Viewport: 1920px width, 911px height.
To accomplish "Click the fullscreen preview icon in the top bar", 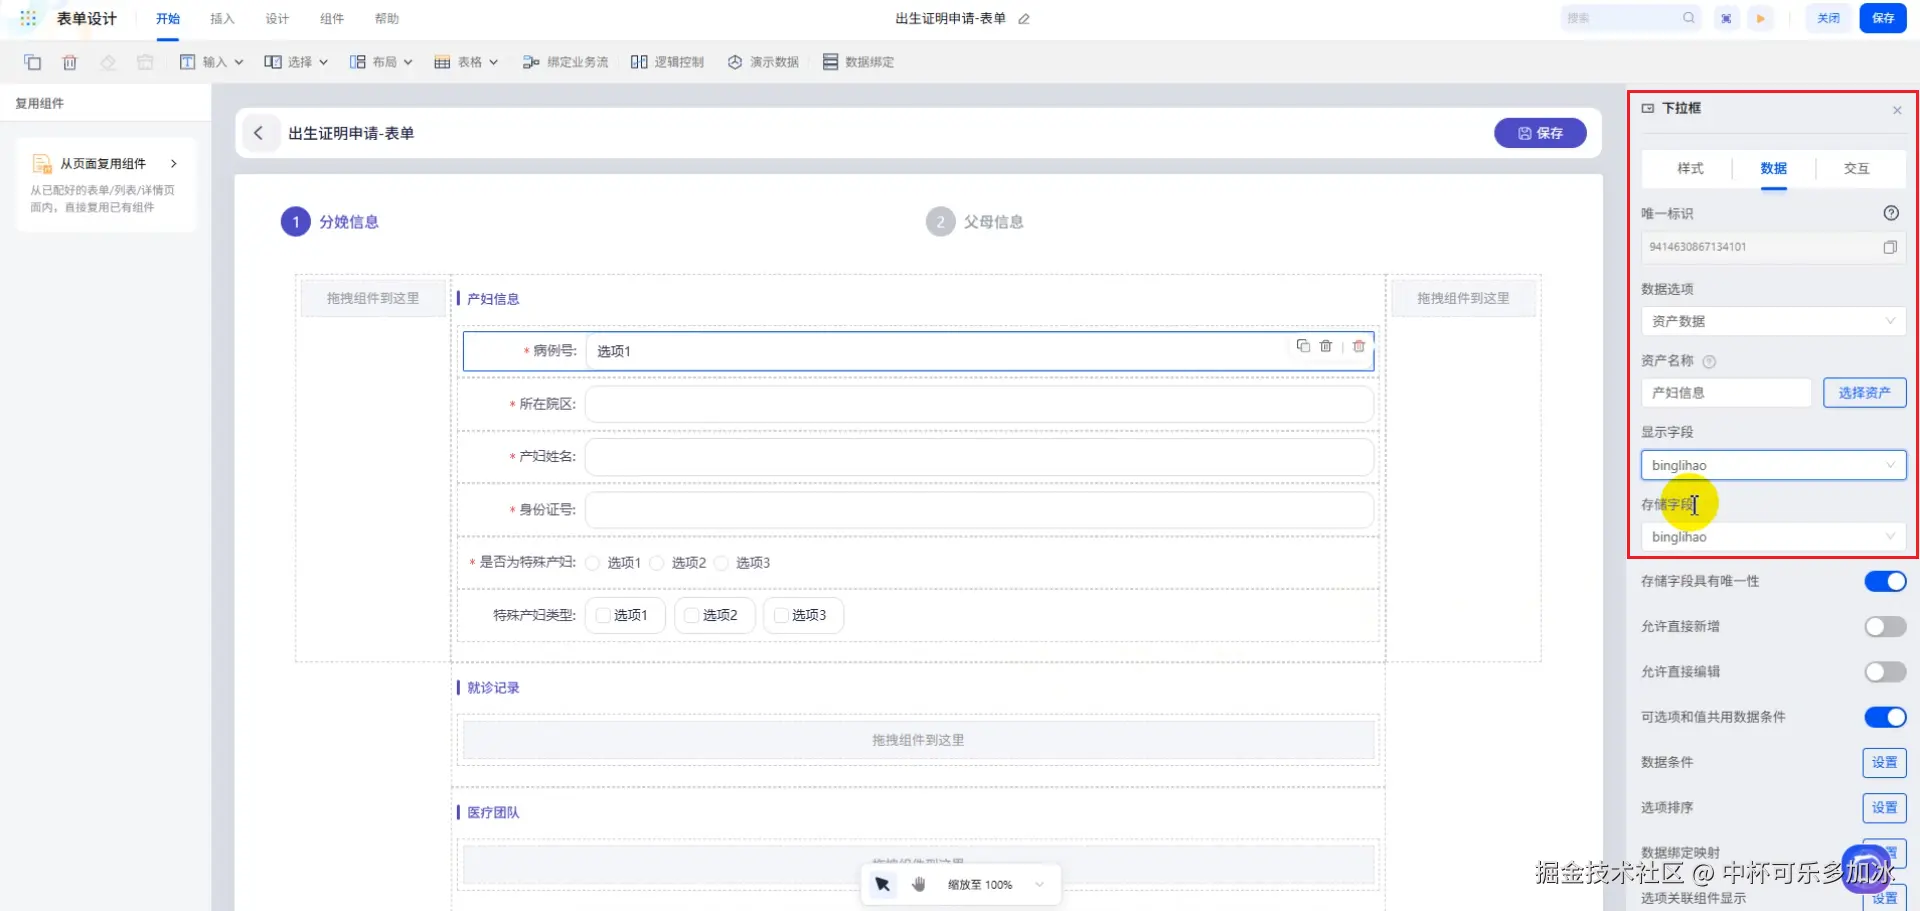I will 1726,18.
